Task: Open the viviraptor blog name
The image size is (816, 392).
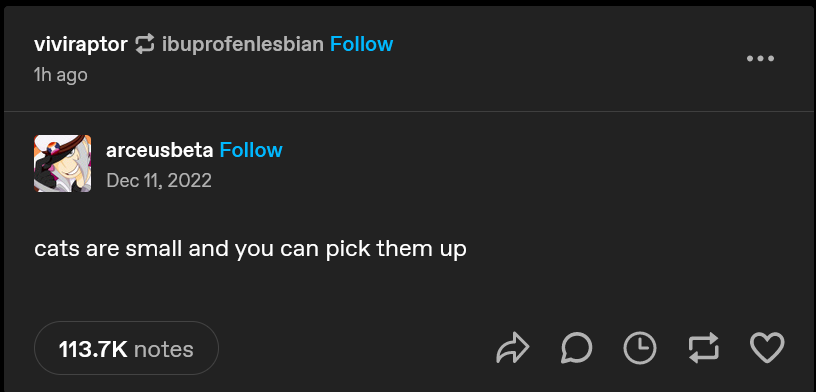Action: point(81,45)
